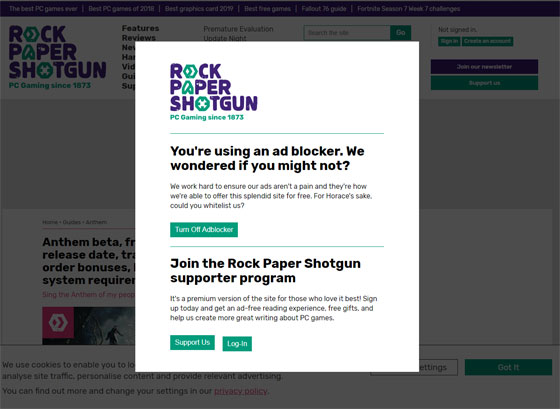Open the Premature Evaluation link
560x409 pixels.
tap(238, 29)
